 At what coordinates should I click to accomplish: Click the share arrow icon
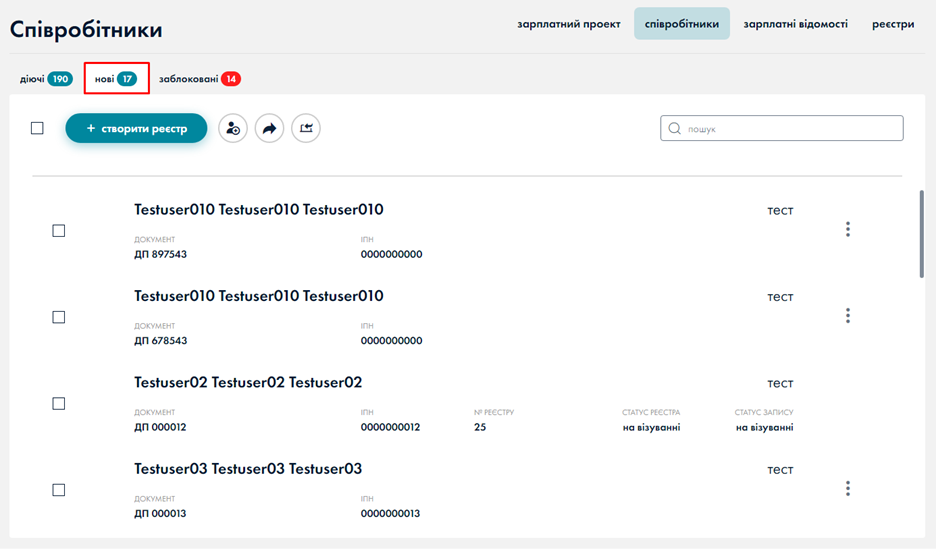(269, 128)
